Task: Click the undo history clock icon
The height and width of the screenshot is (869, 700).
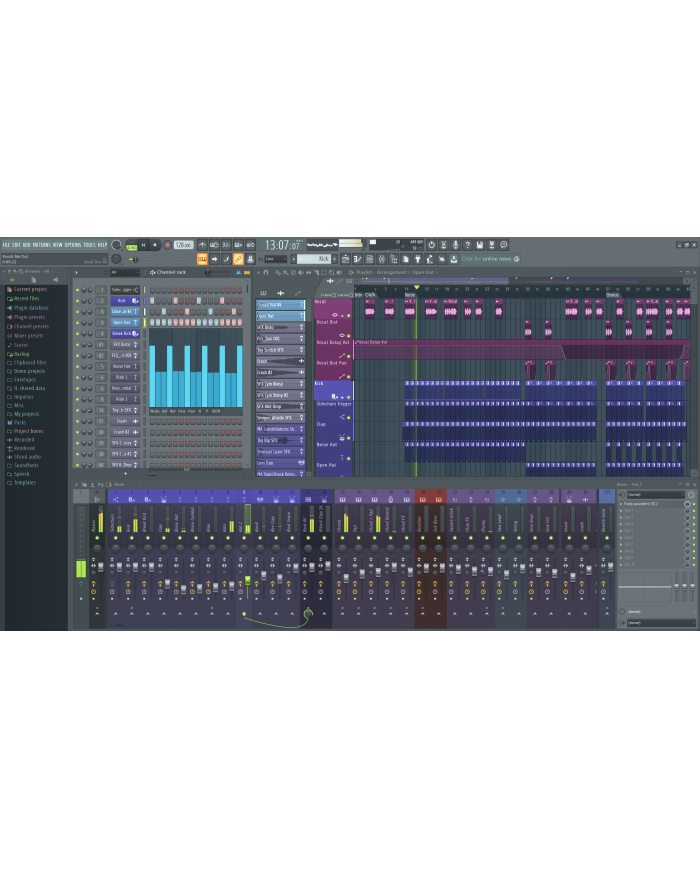Action: 432,245
